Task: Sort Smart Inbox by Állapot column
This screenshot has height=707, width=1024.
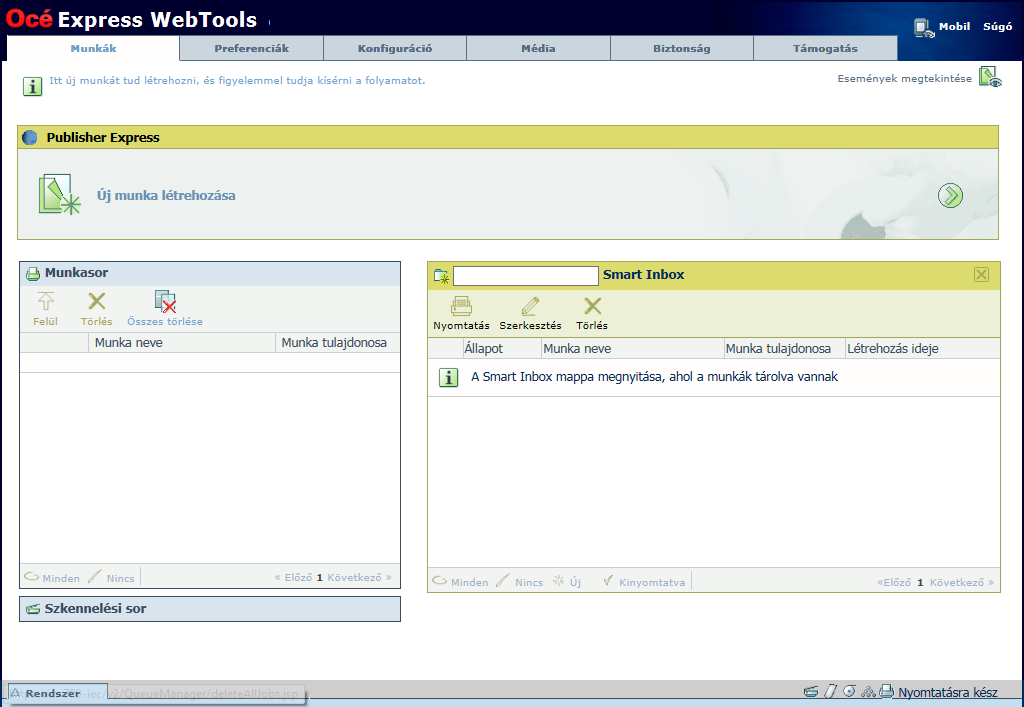Action: pyautogui.click(x=502, y=349)
